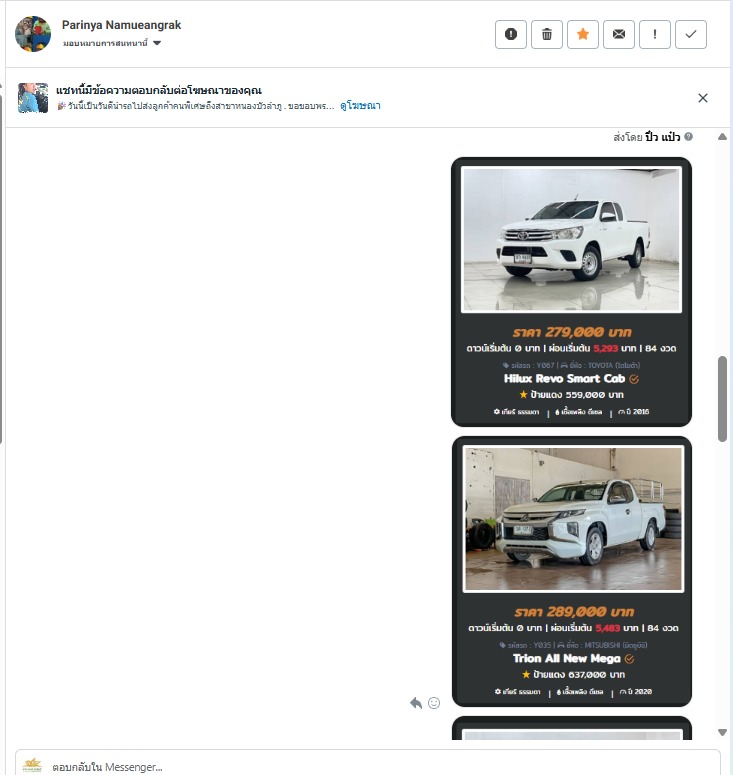Grab the chat vertical scrollbar thumb

[722, 398]
